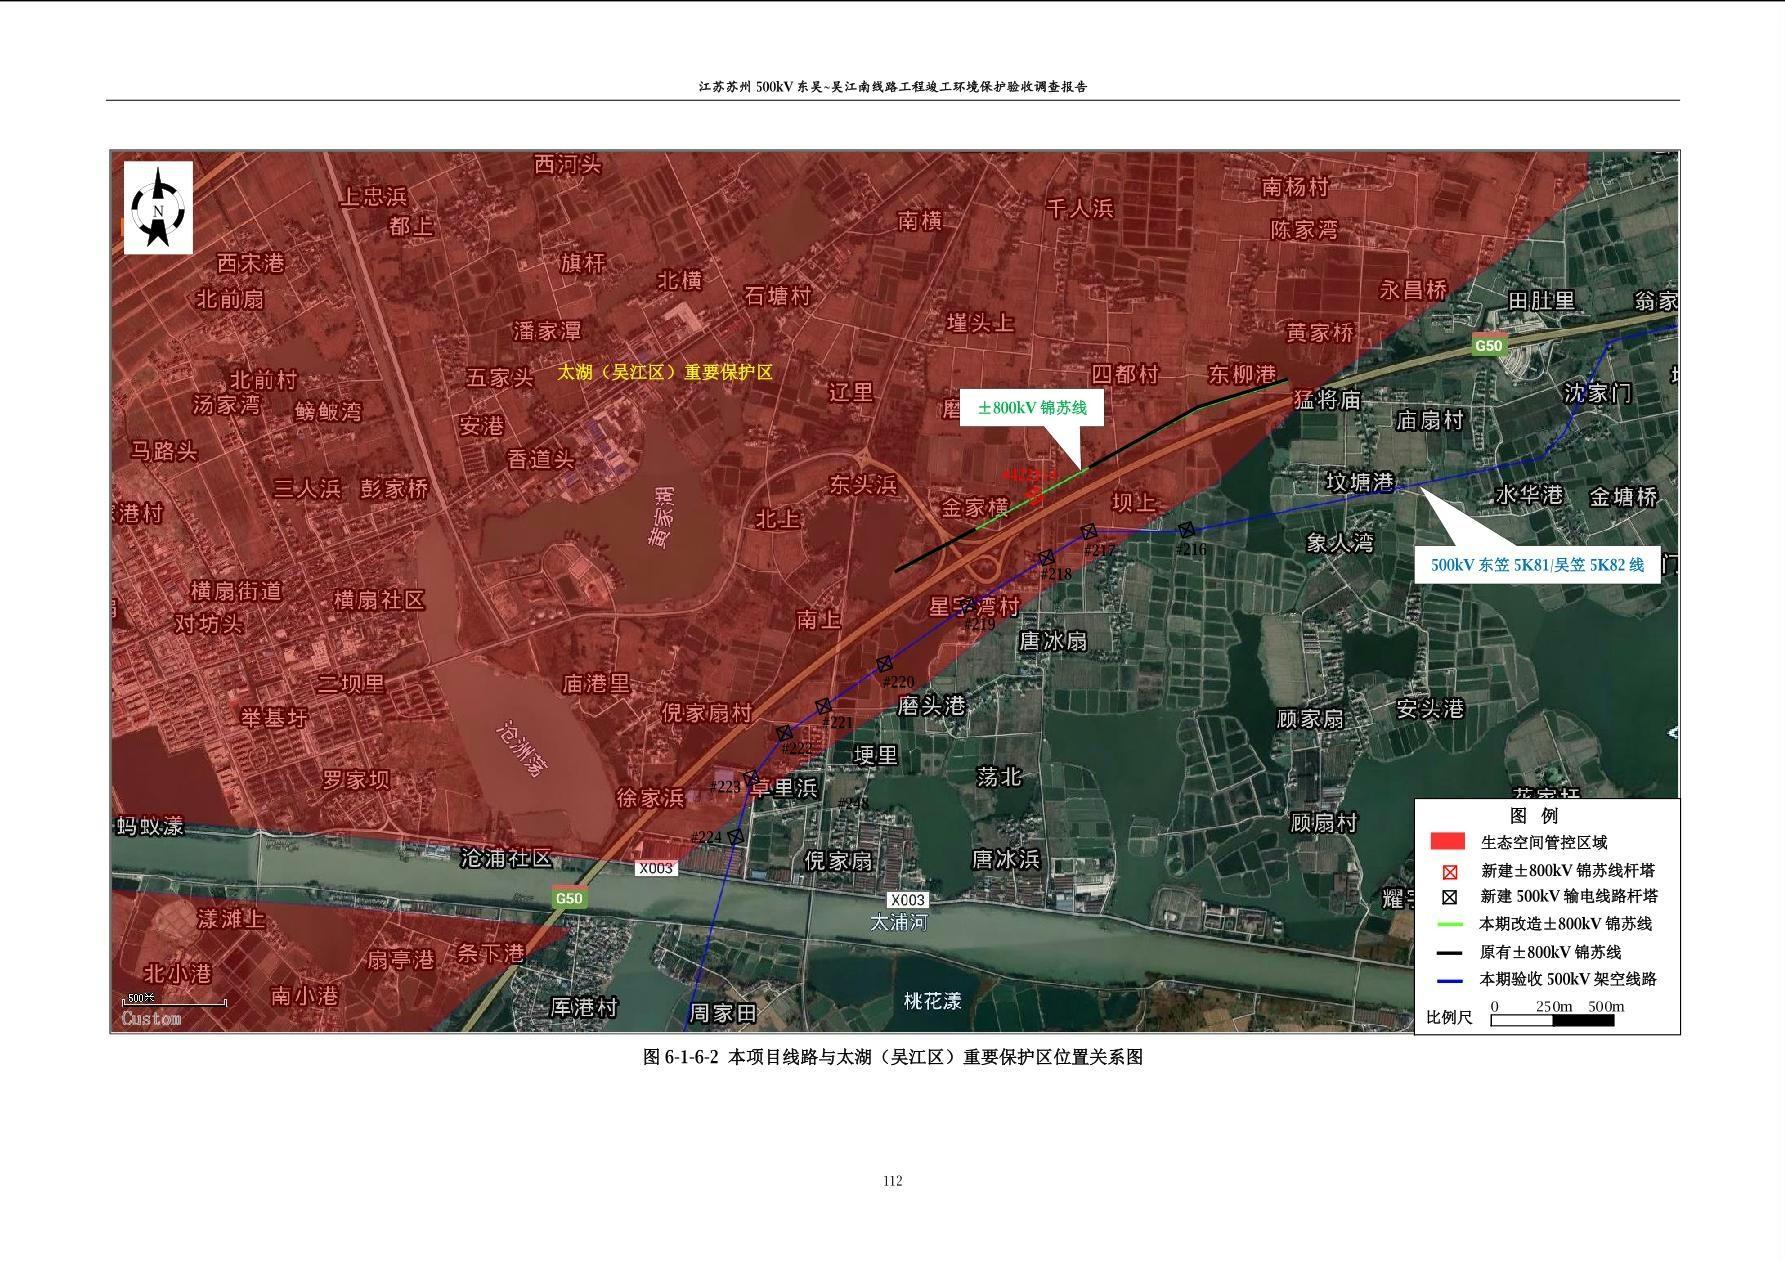Click the north arrow compass icon

(158, 208)
